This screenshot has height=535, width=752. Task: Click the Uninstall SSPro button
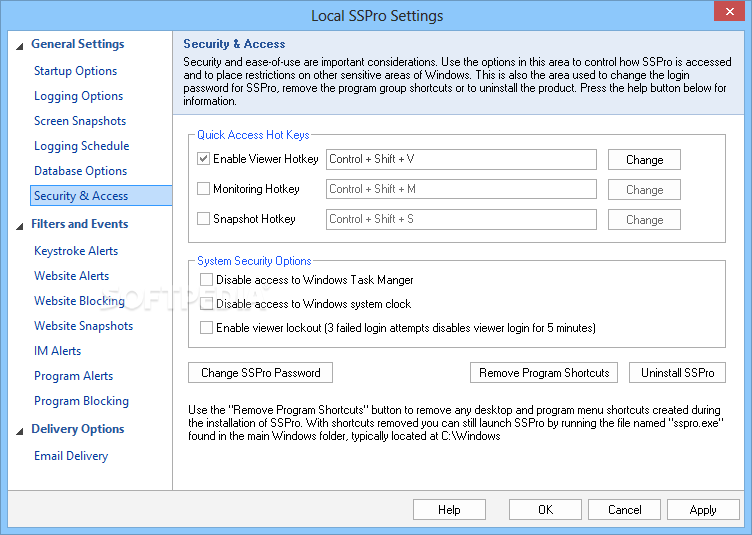[x=677, y=372]
